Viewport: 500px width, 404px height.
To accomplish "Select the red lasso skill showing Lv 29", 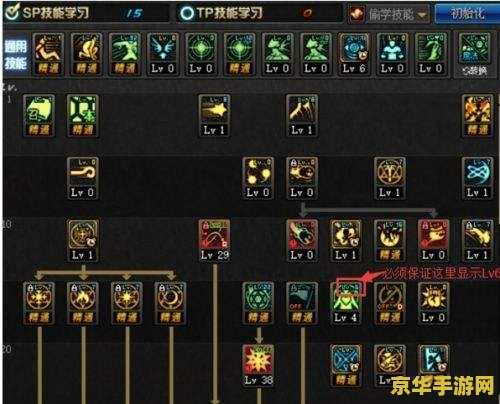I will (x=214, y=240).
